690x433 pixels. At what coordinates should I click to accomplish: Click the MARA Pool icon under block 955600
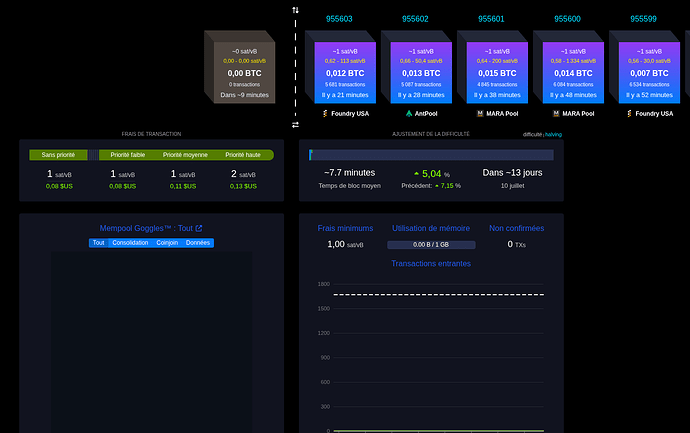(556, 114)
